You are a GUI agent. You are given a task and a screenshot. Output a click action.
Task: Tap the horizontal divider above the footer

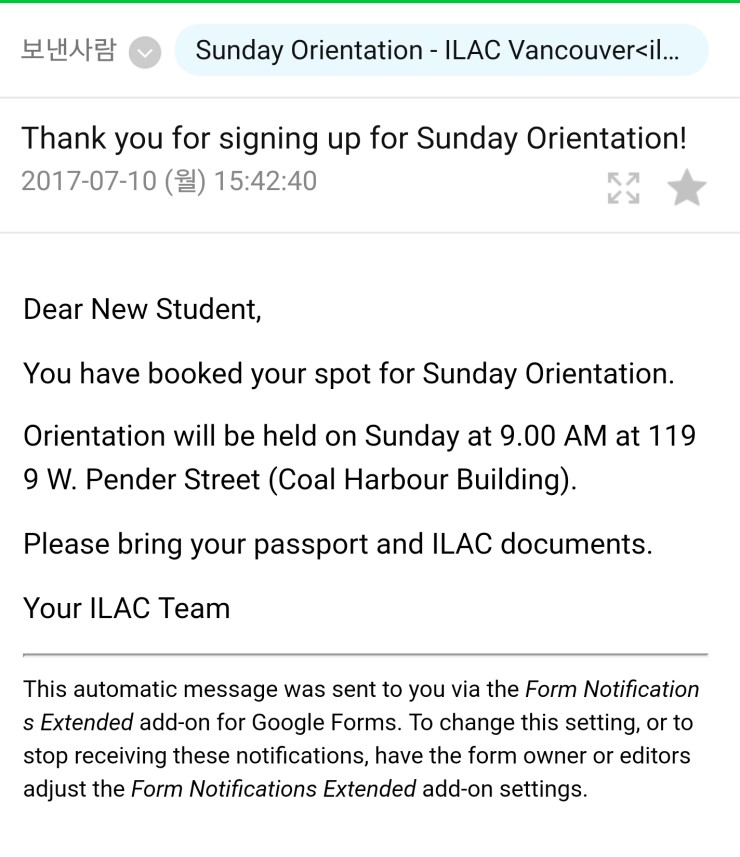point(365,654)
